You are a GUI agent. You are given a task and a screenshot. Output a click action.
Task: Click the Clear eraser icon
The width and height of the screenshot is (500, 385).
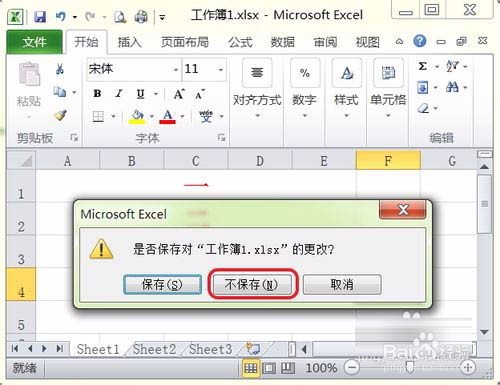[x=423, y=108]
